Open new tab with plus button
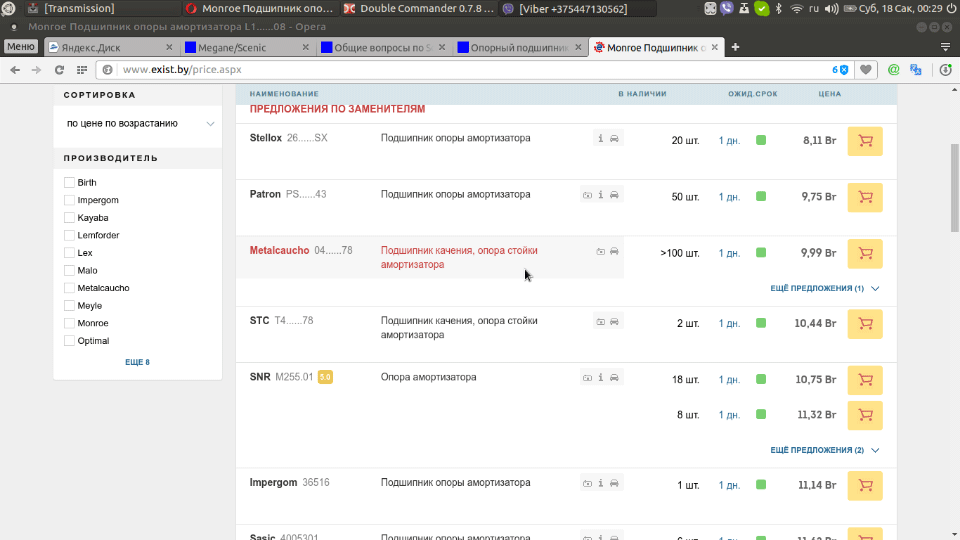Screen dimensions: 960x540 [735, 47]
